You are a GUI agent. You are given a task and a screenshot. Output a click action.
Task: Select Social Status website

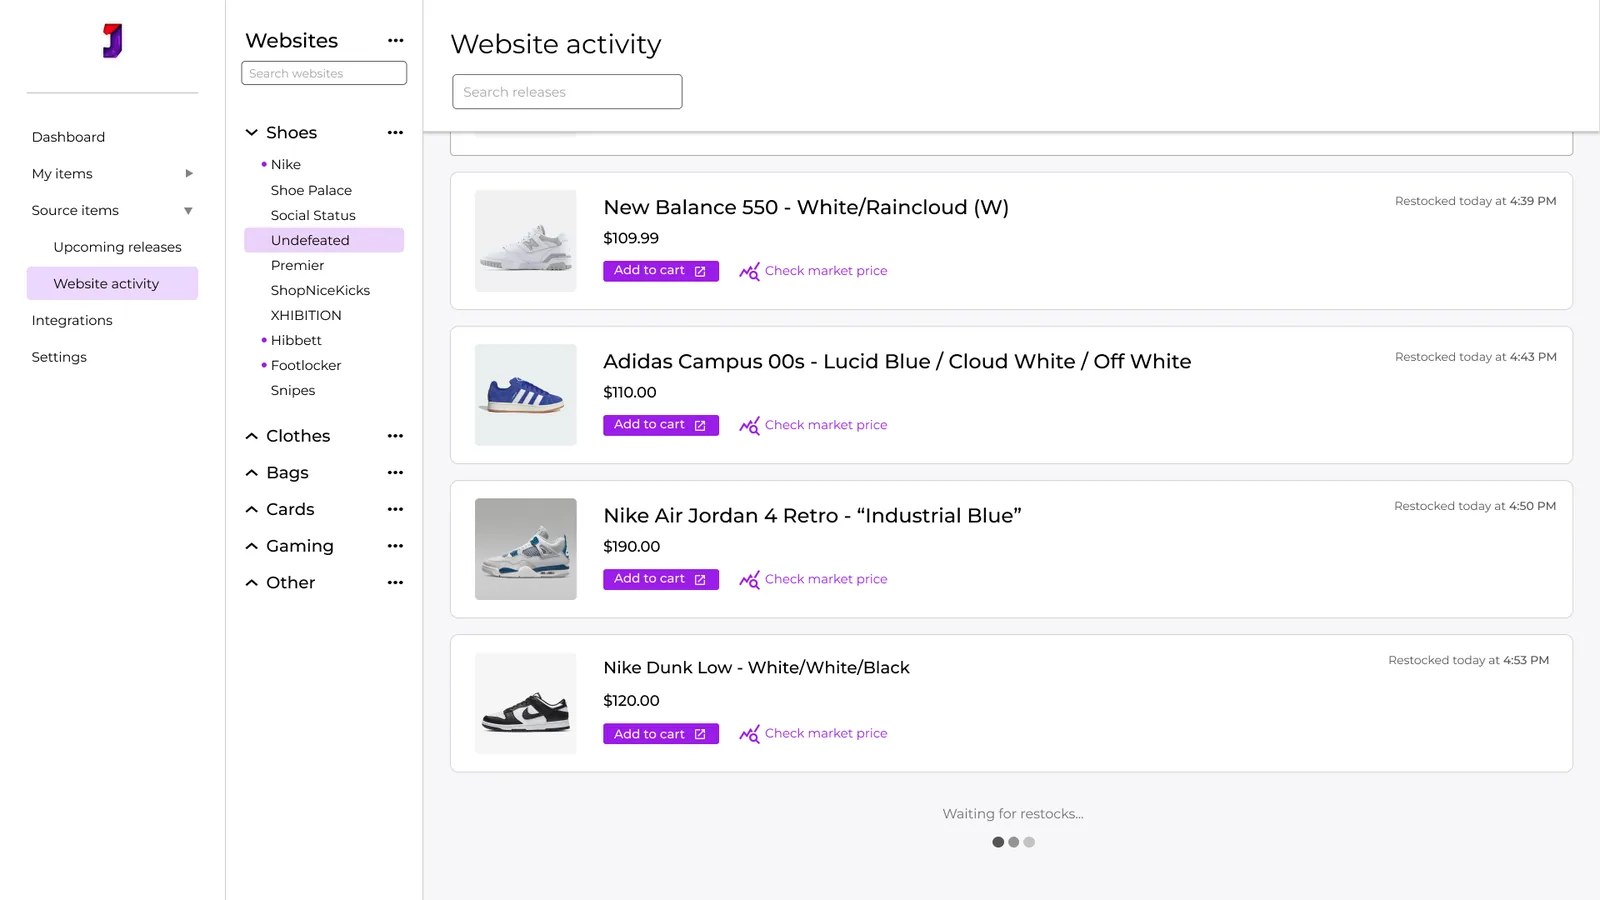[313, 215]
